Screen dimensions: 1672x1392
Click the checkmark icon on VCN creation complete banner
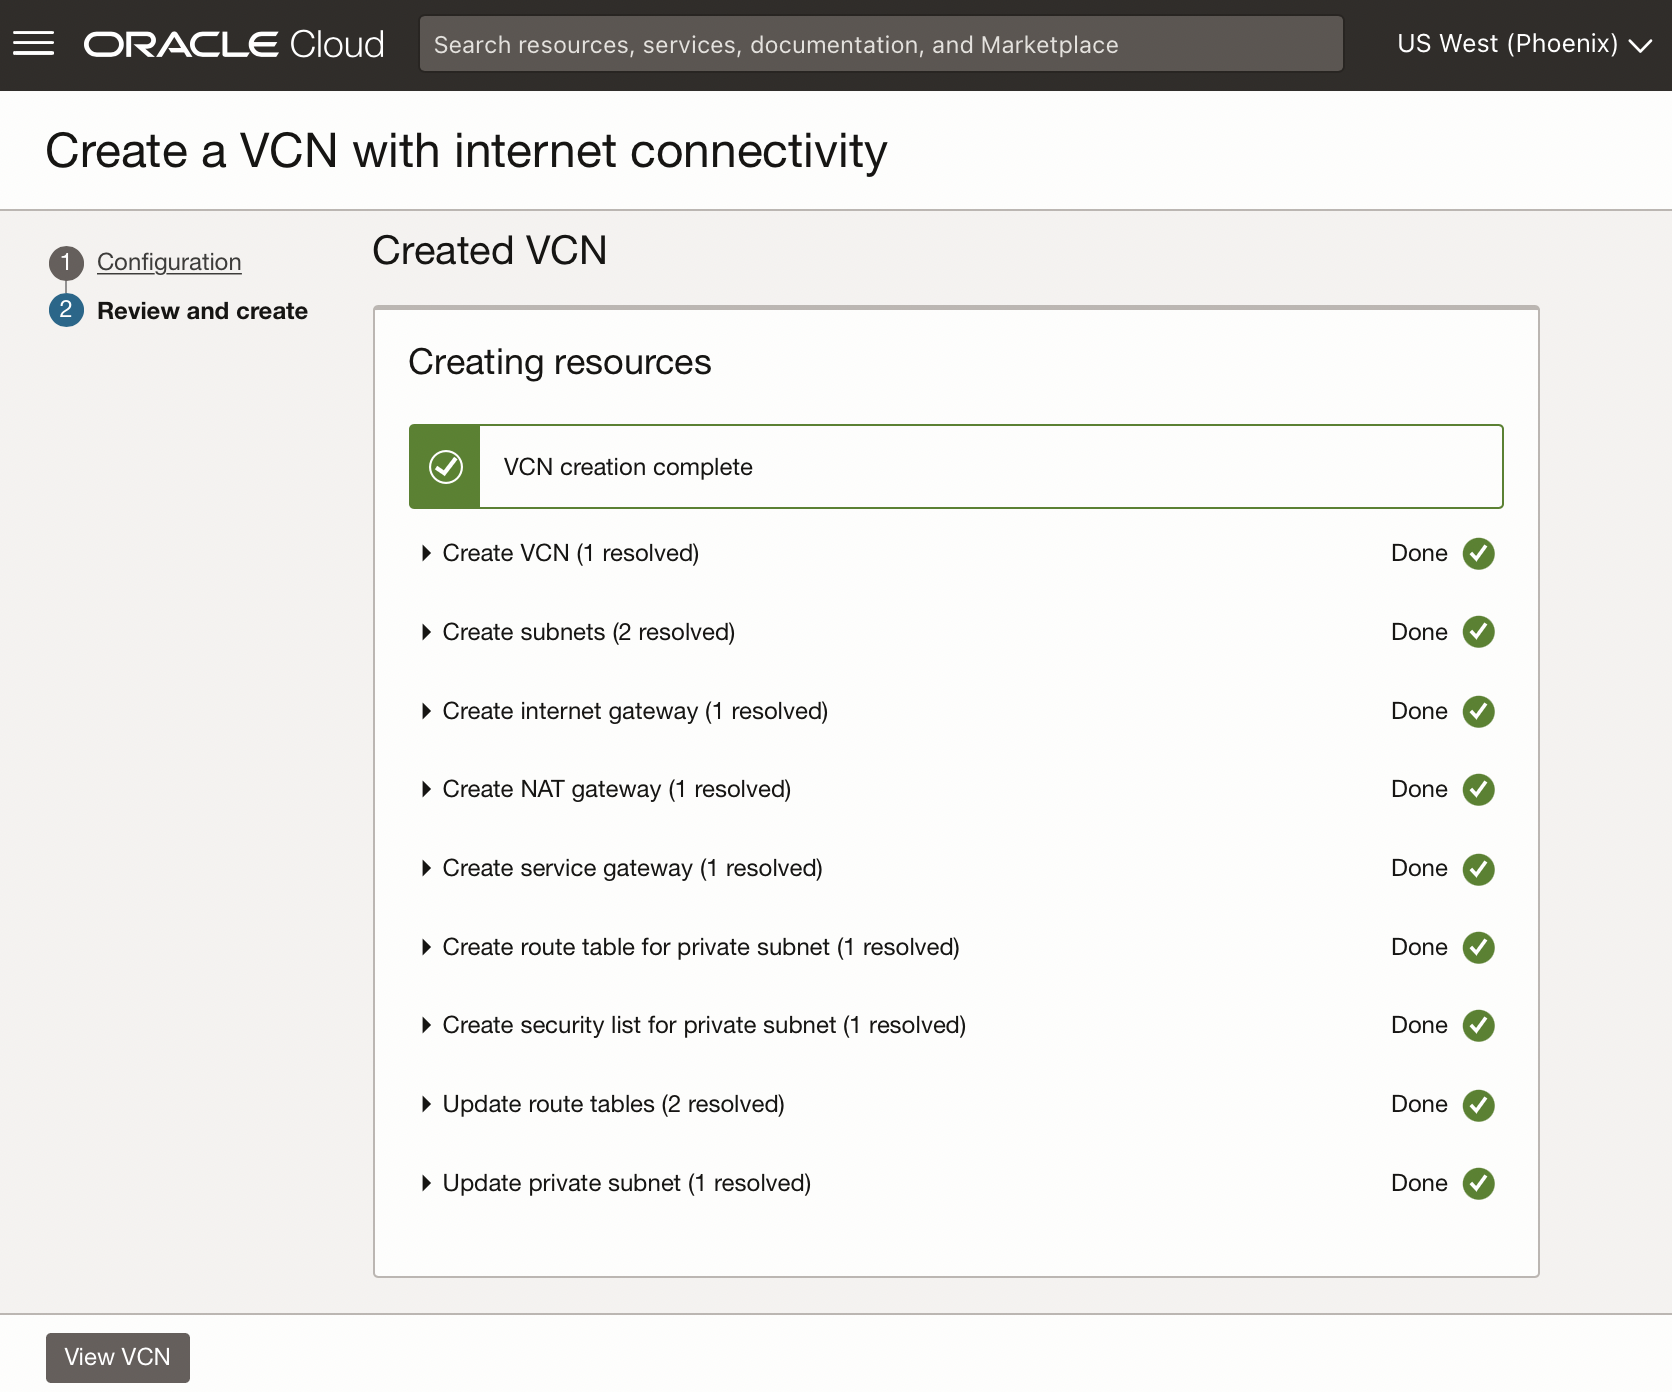444,466
